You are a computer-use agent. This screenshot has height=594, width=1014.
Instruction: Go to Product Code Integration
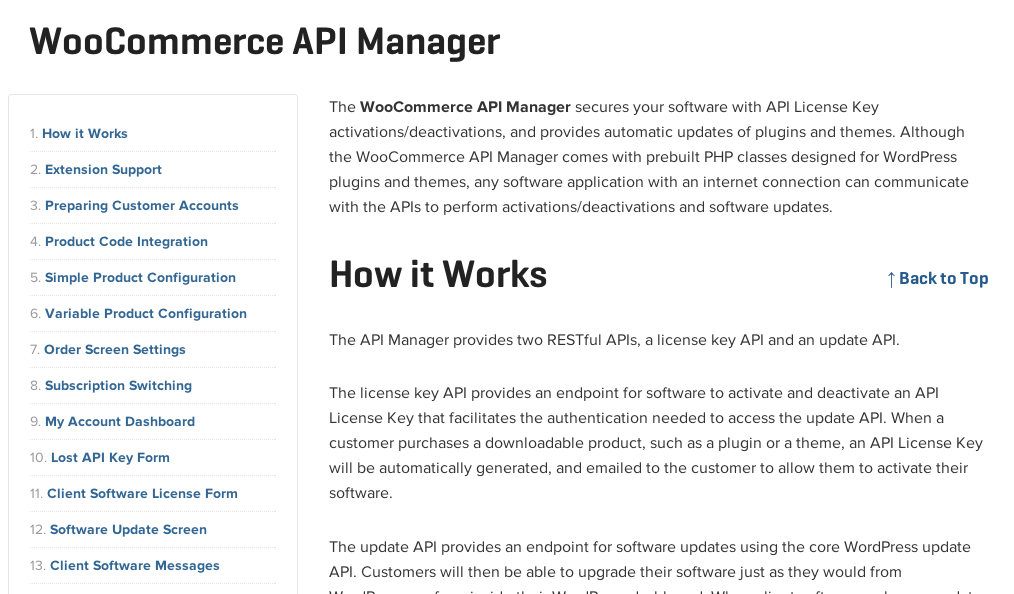126,242
